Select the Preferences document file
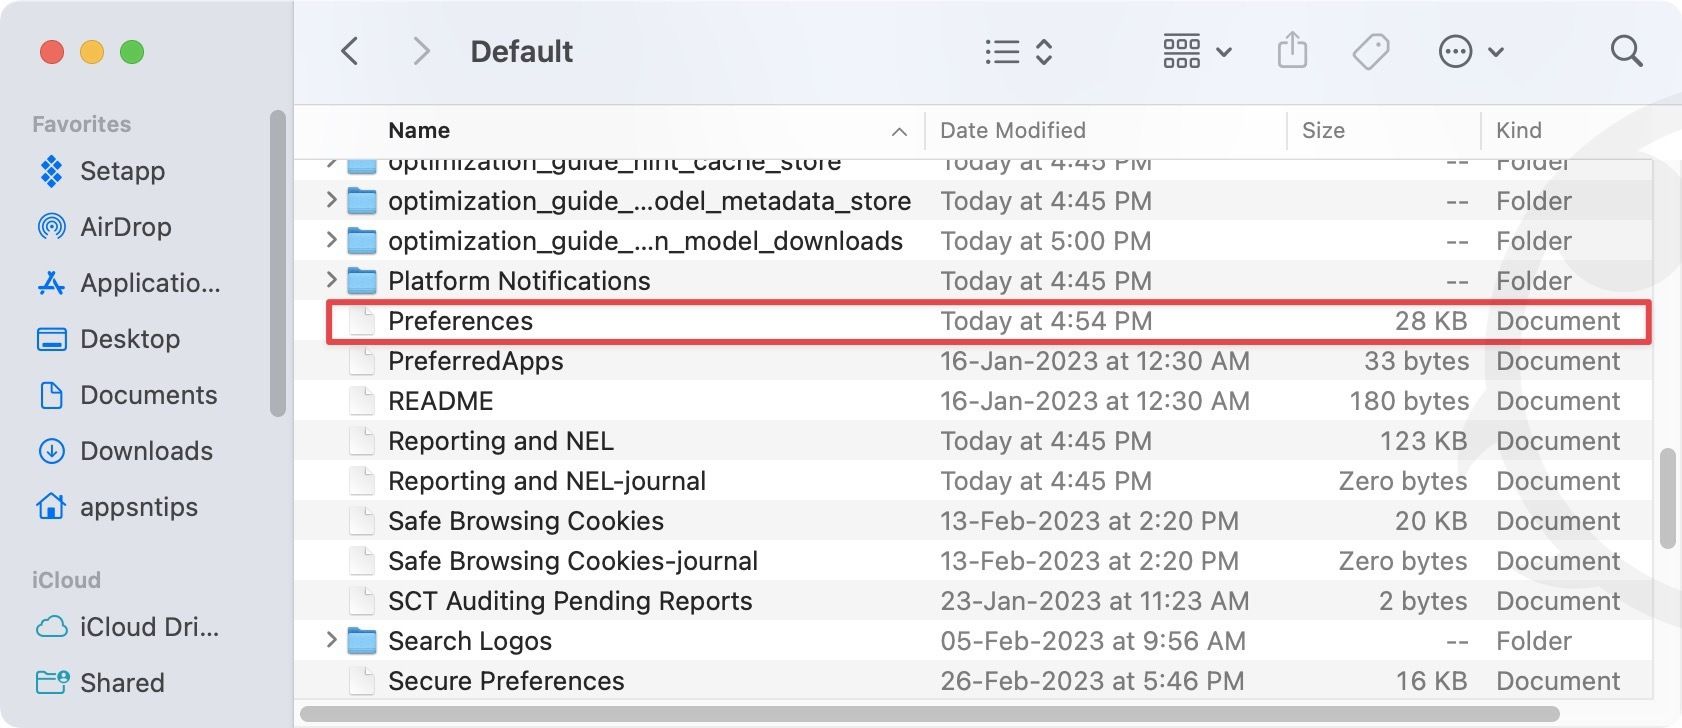1682x728 pixels. pos(460,321)
